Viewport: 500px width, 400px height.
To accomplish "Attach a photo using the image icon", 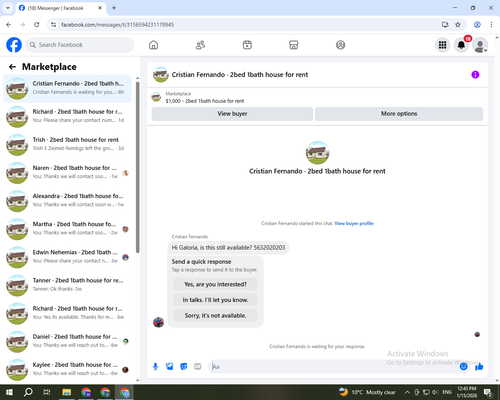I will [170, 367].
